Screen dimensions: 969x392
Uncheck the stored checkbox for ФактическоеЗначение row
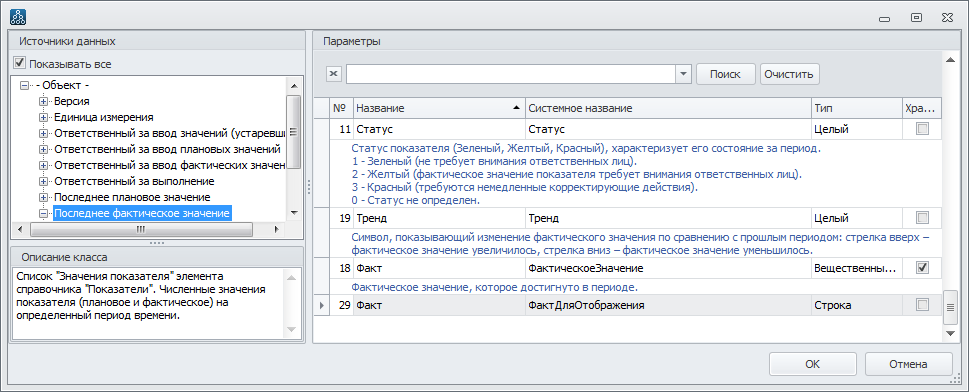922,268
